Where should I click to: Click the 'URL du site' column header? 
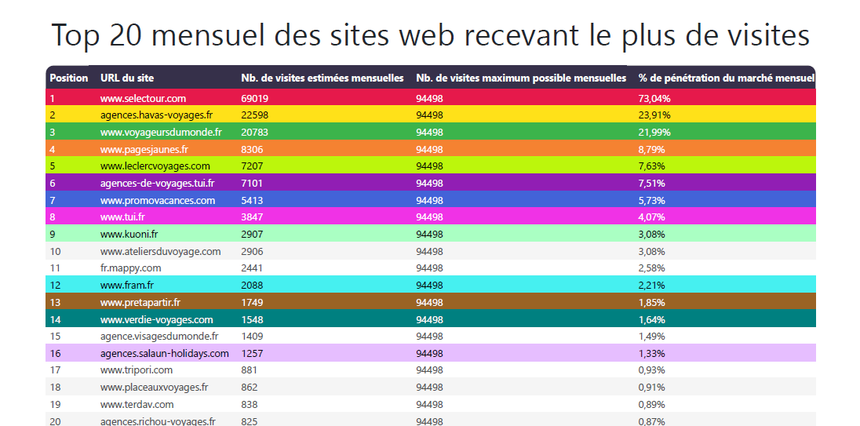point(127,78)
